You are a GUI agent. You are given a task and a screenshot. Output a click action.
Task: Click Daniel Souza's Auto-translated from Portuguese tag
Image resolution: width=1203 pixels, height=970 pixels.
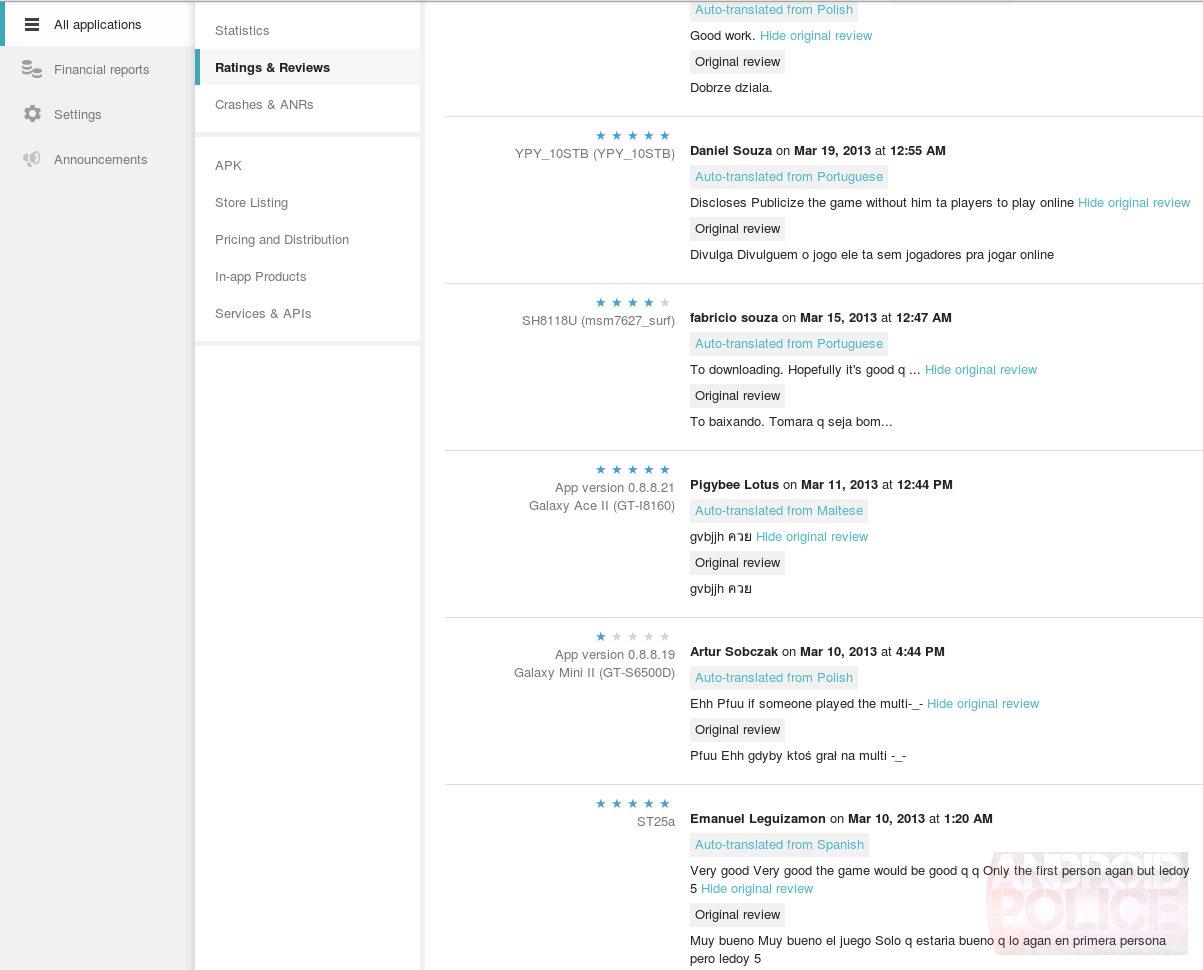point(789,177)
